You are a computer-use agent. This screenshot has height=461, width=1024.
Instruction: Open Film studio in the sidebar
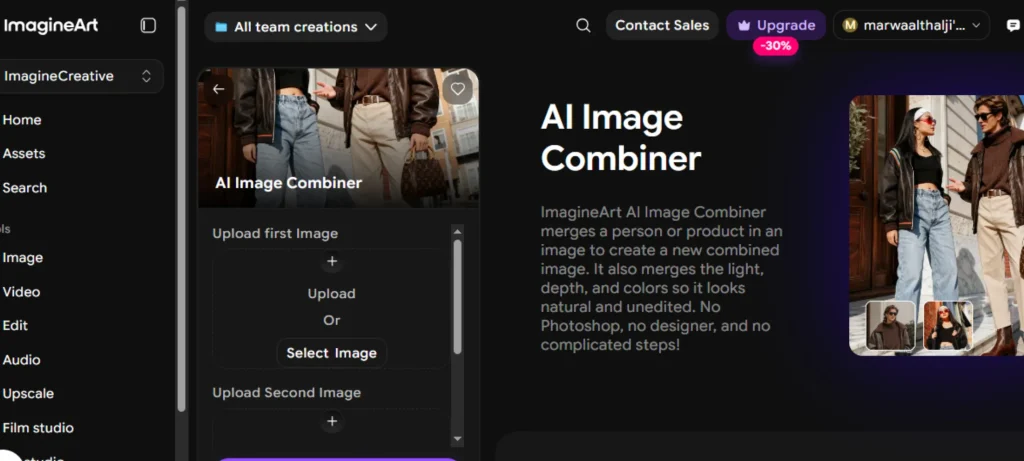click(x=38, y=428)
